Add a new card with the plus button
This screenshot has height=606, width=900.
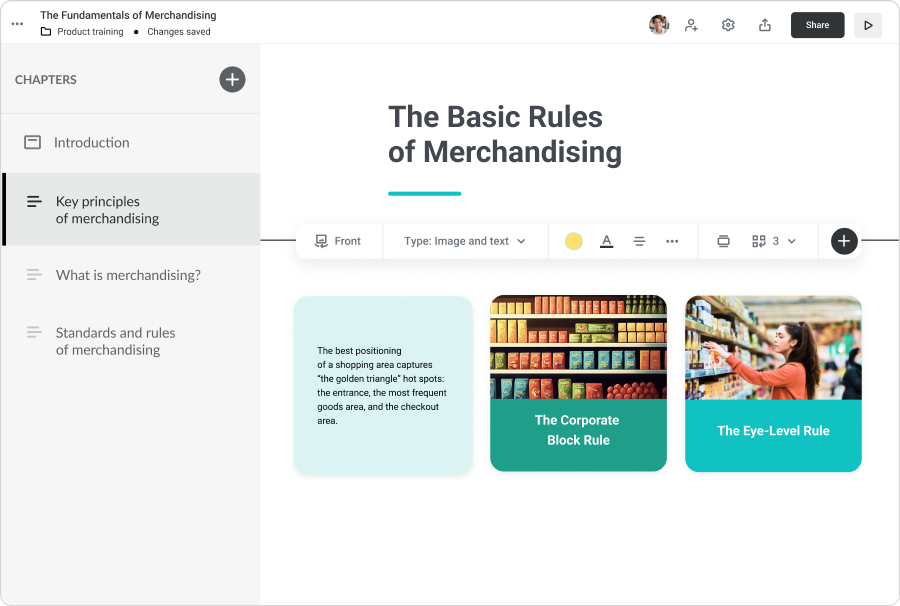click(842, 240)
